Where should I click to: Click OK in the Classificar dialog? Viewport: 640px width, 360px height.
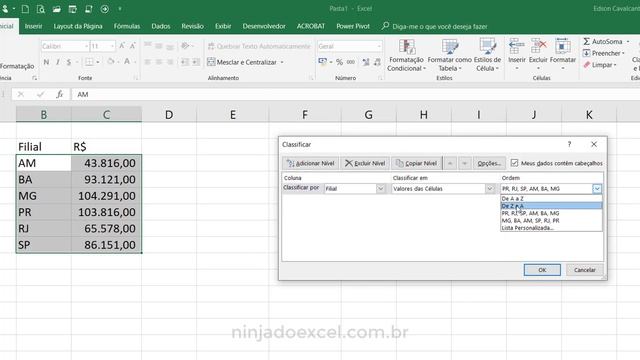pyautogui.click(x=542, y=270)
